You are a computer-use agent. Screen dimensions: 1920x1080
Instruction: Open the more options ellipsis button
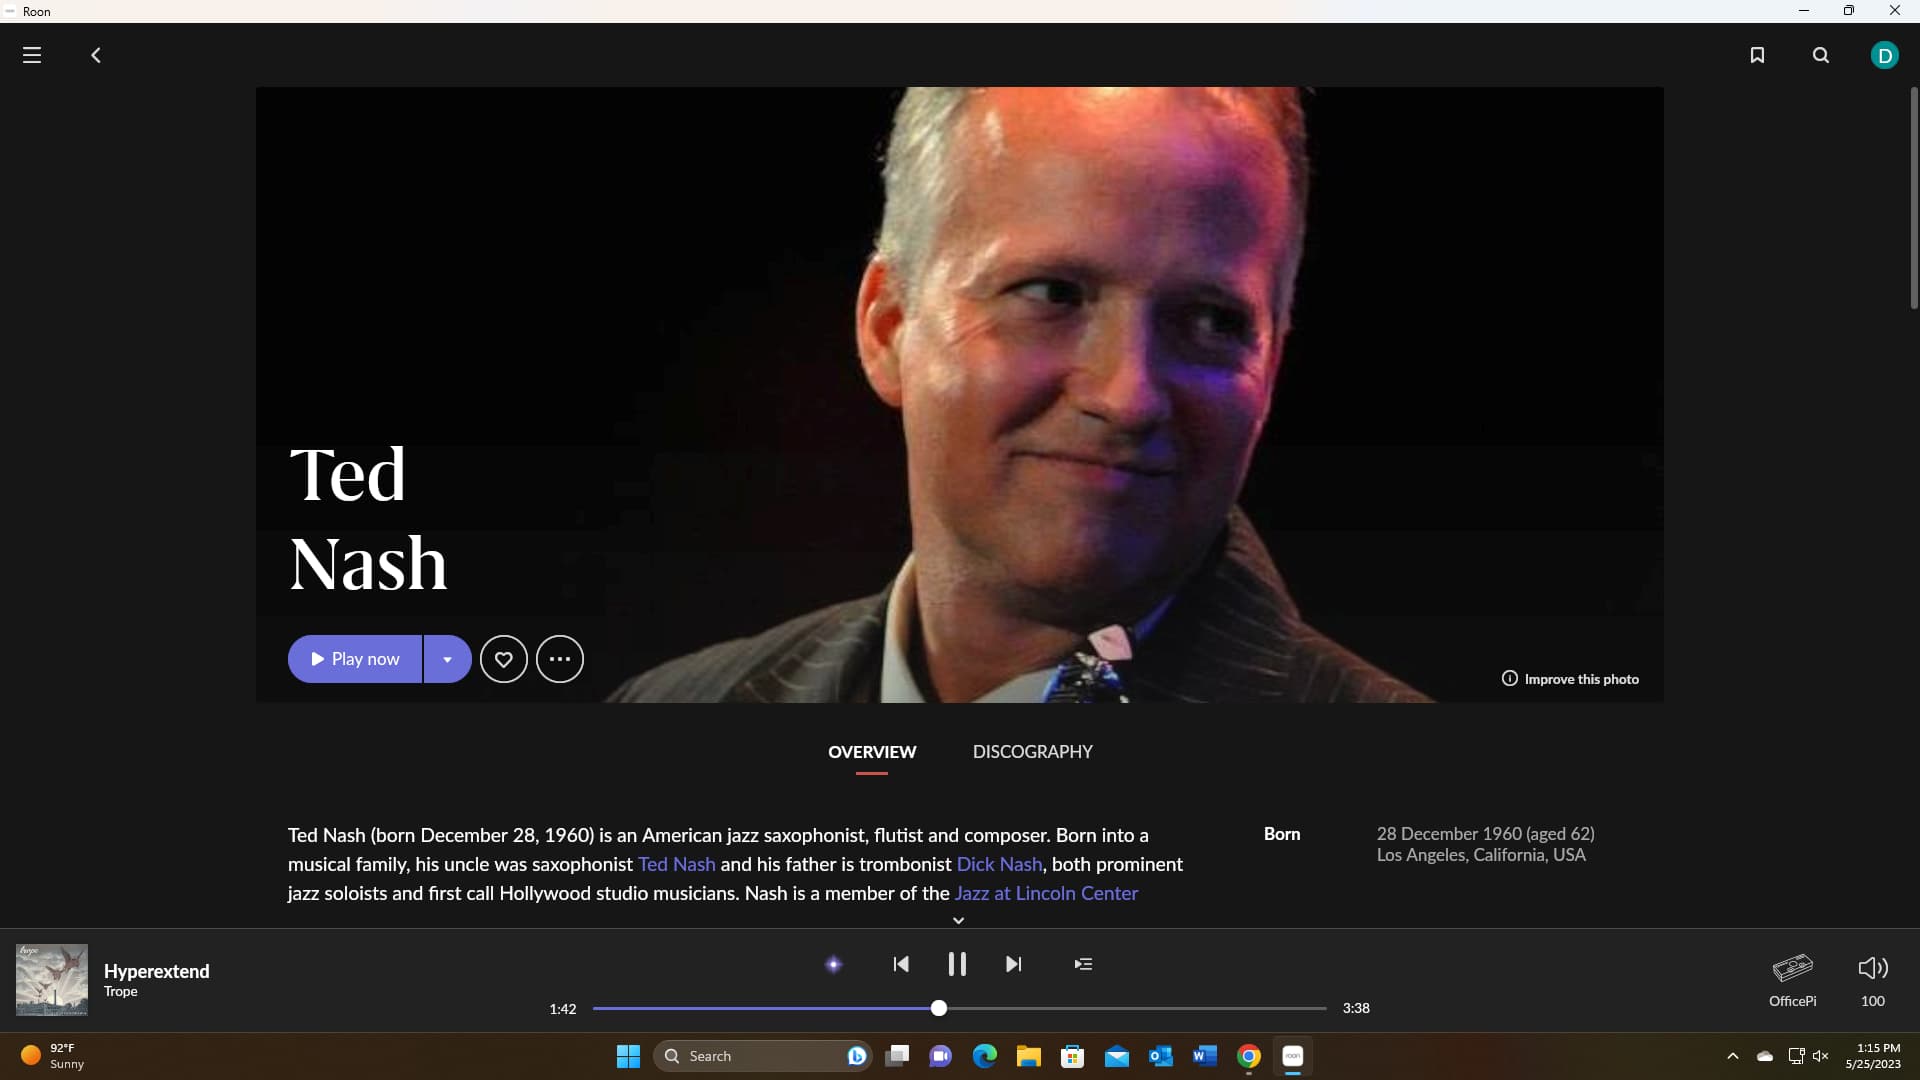pyautogui.click(x=560, y=659)
